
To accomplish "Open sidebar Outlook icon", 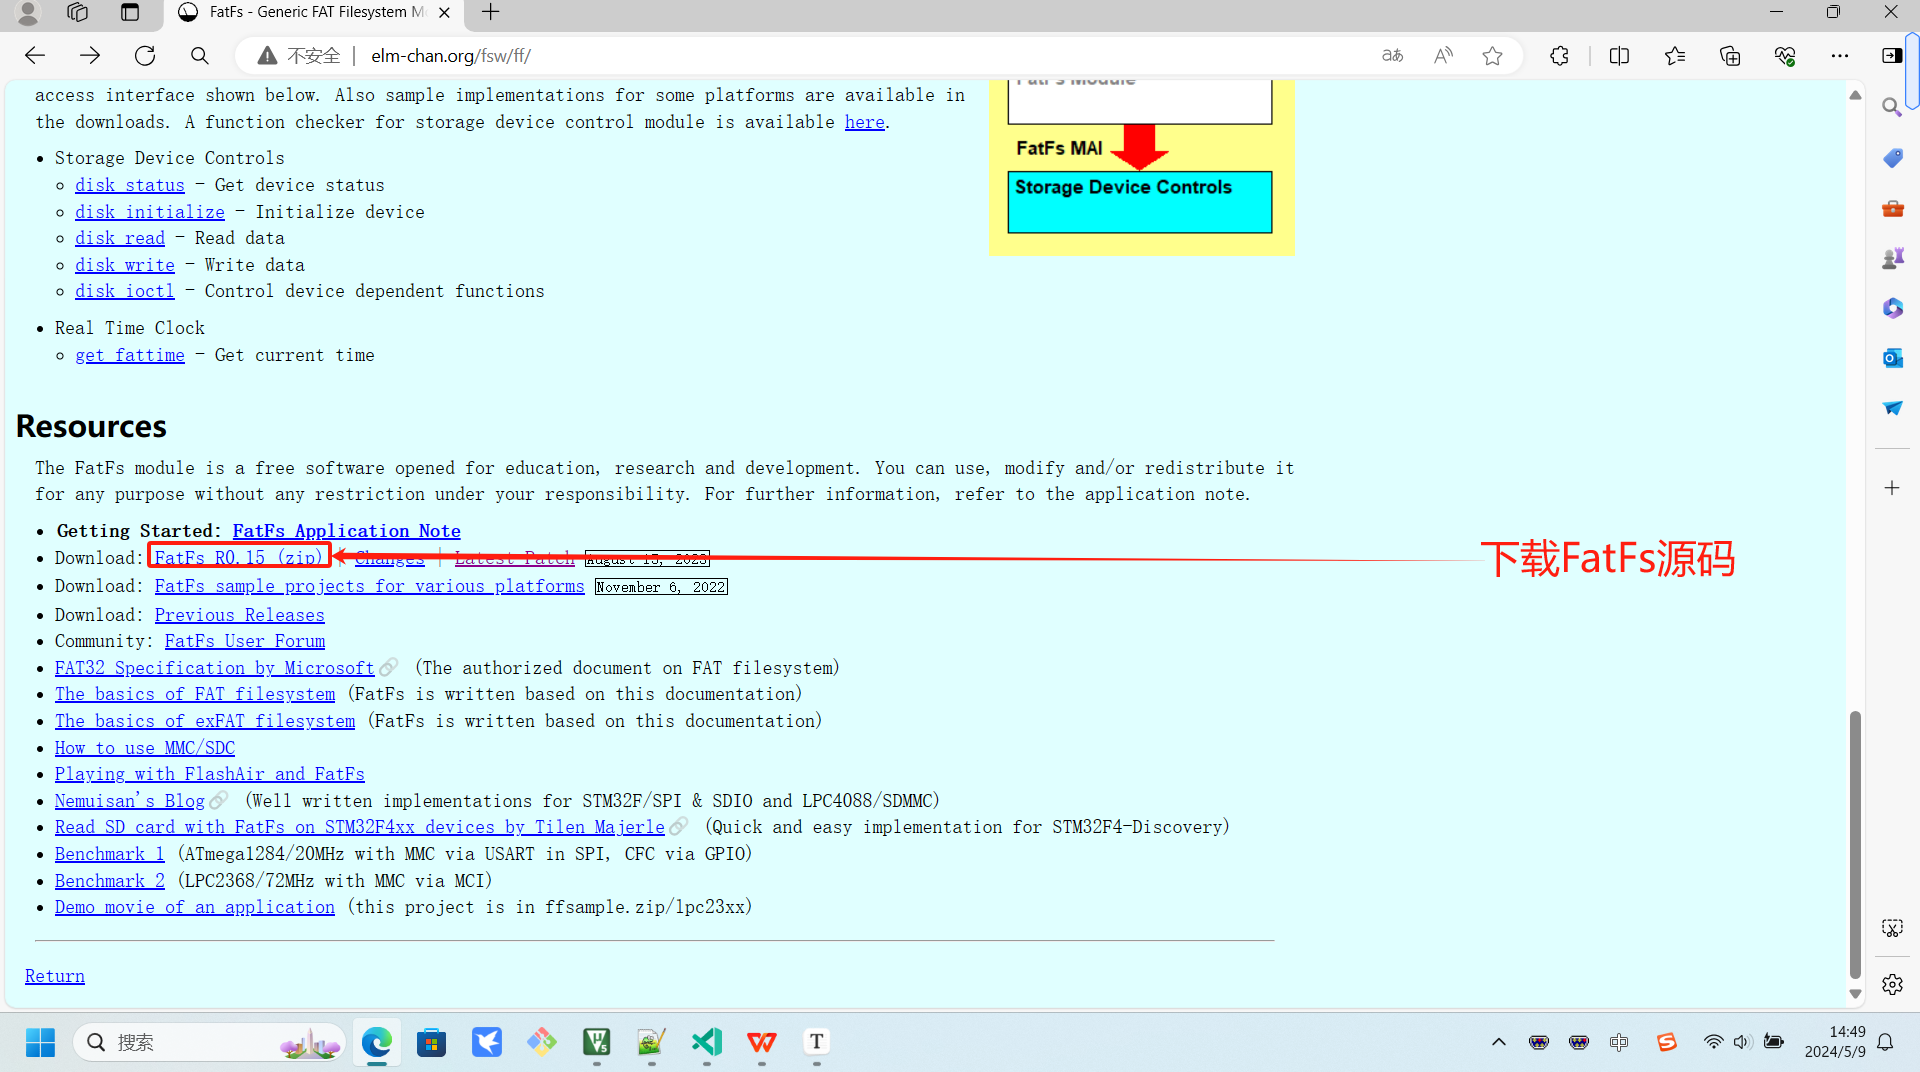I will 1892,358.
